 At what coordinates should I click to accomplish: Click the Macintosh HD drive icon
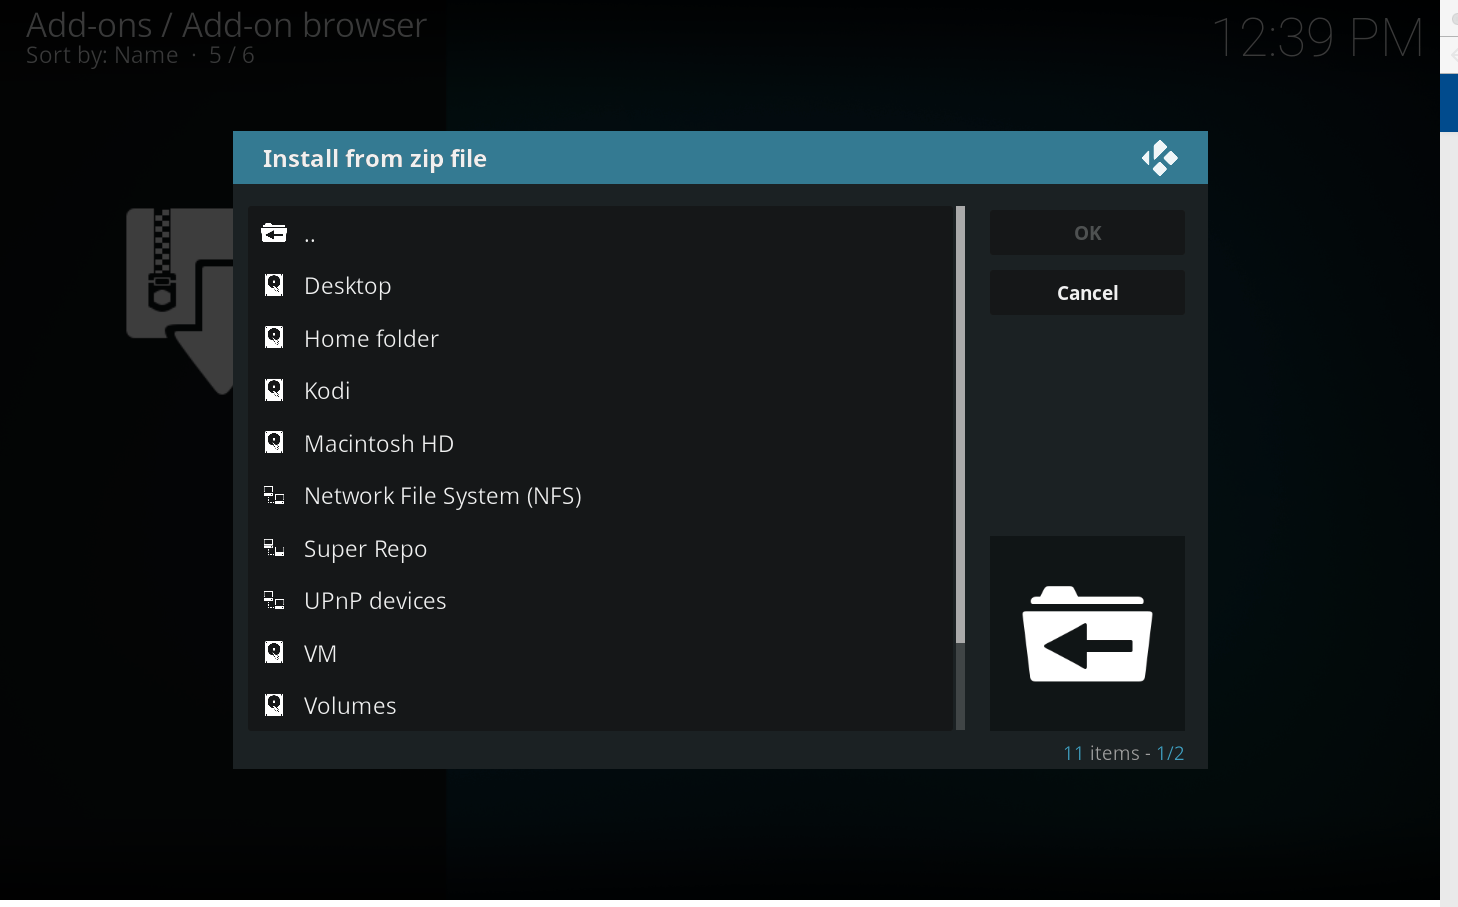click(x=274, y=442)
